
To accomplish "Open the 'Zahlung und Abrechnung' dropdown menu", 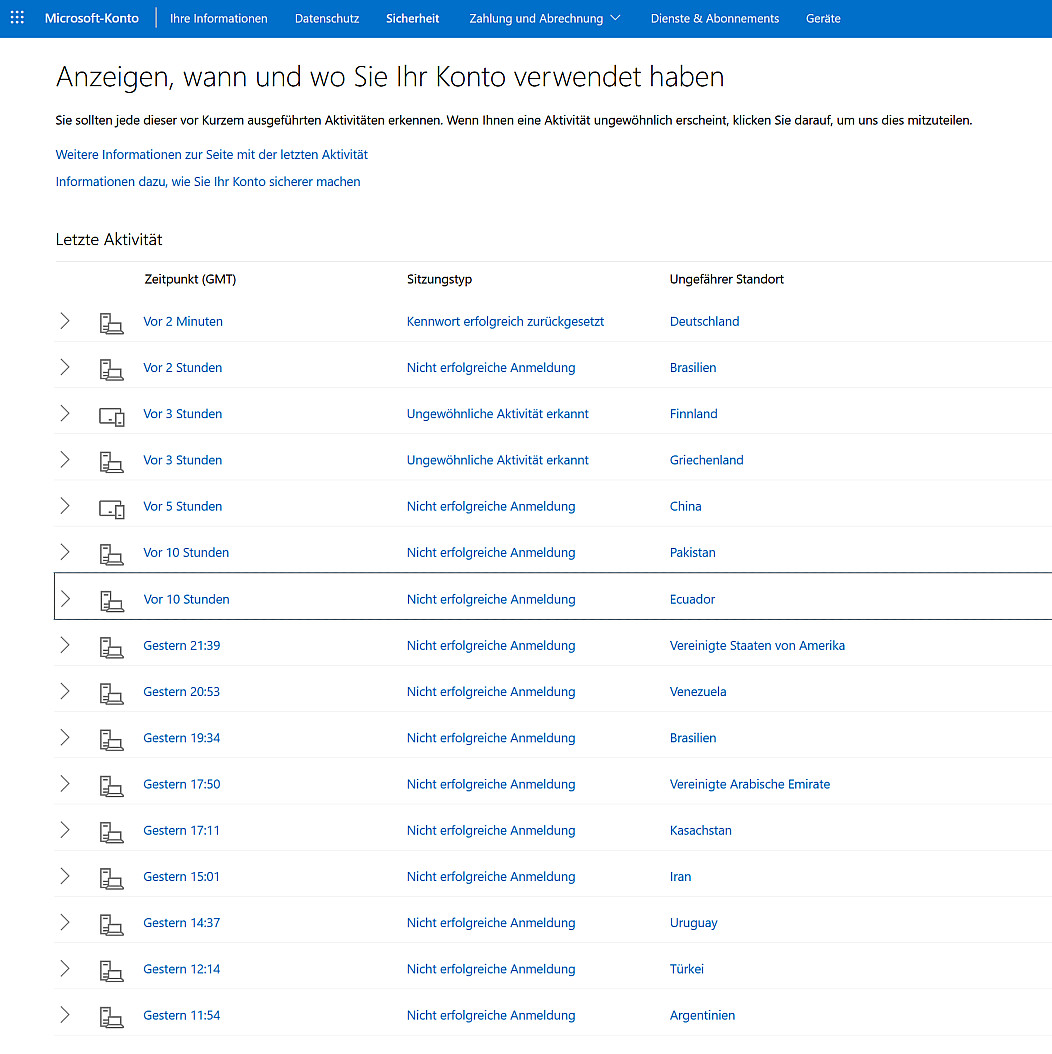I will click(544, 18).
